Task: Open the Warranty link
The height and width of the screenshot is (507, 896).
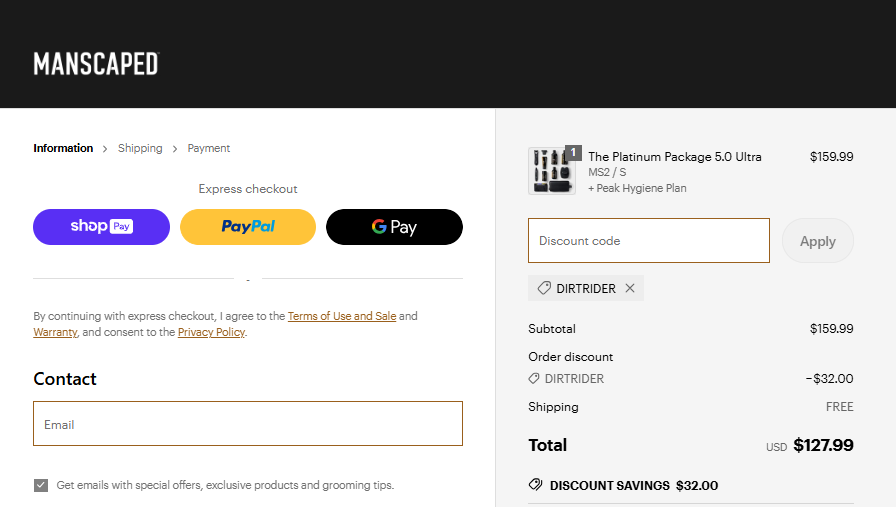Action: coord(55,332)
